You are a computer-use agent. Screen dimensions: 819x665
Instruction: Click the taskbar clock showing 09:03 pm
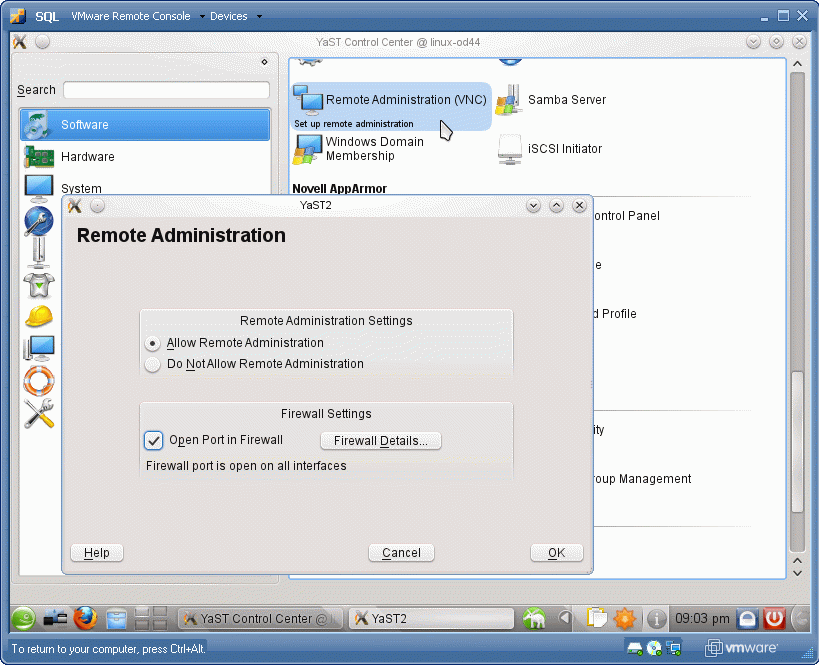pos(702,619)
